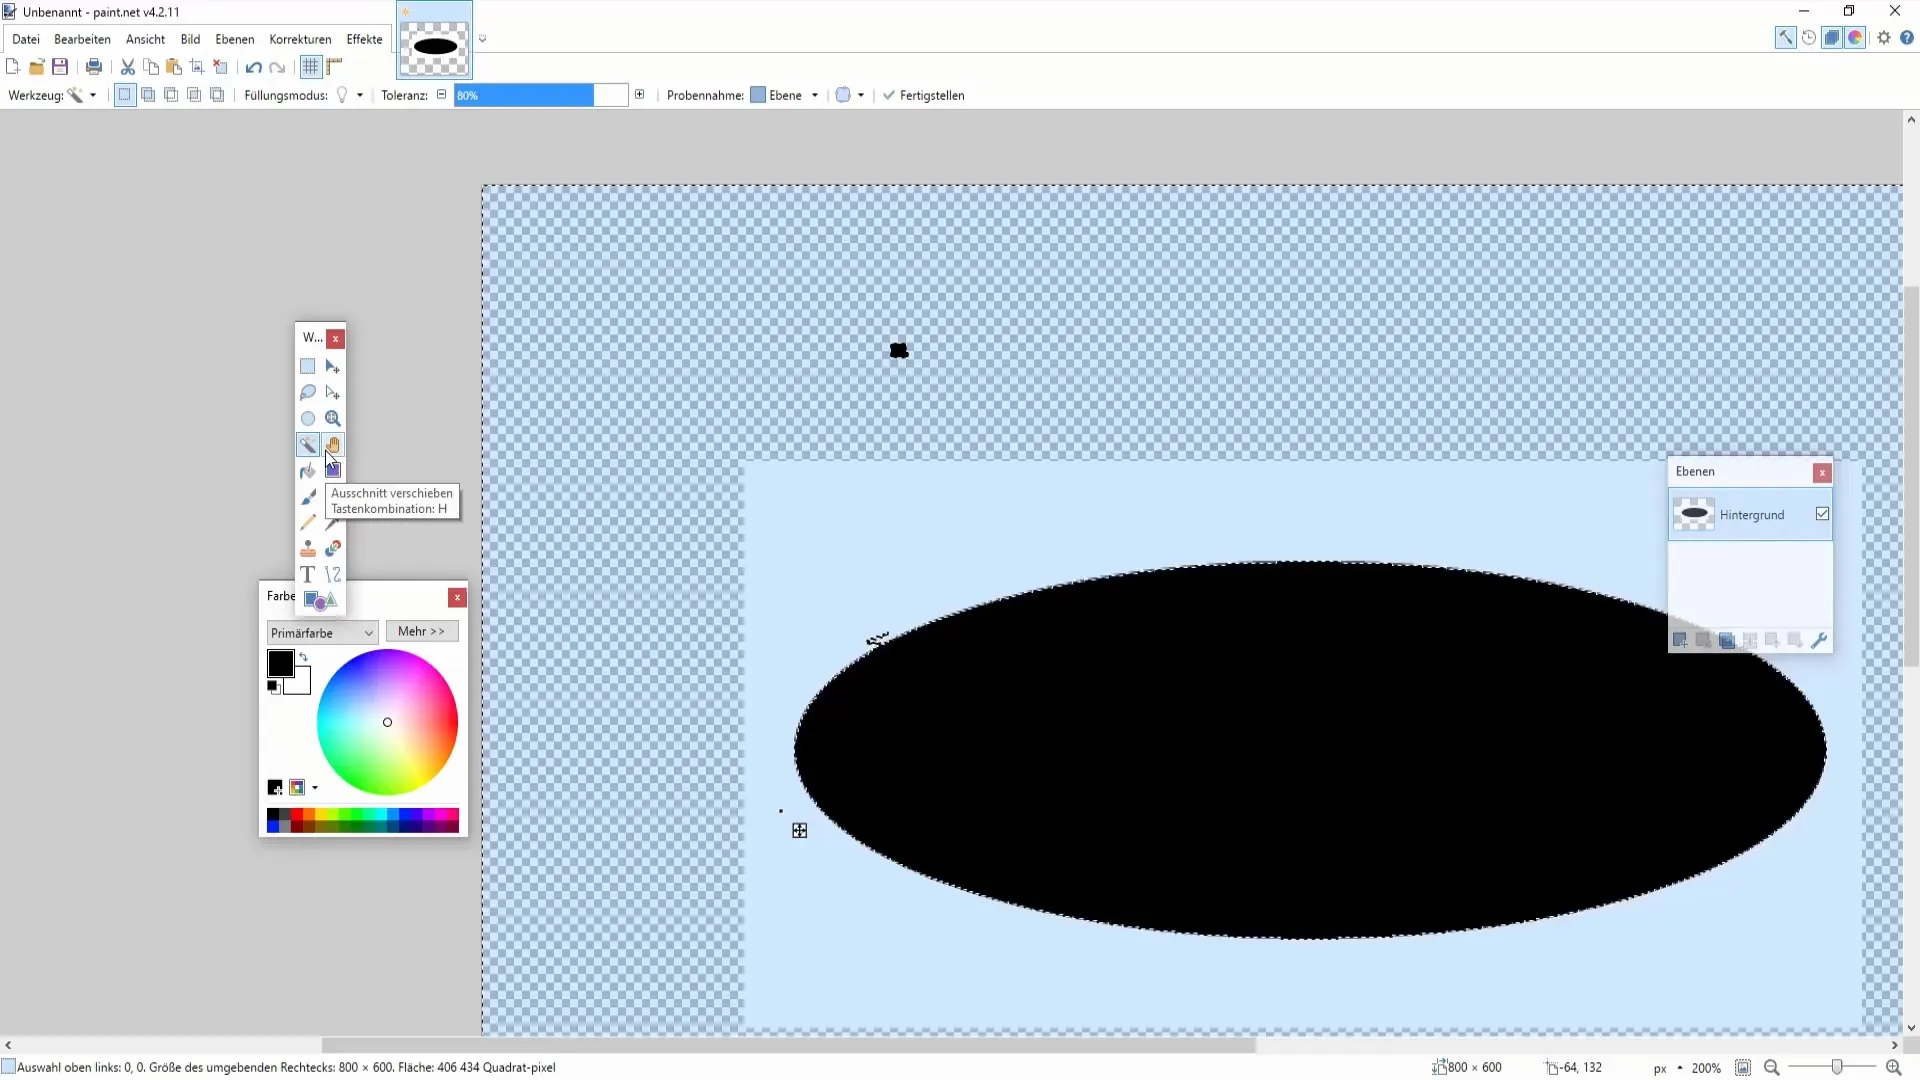Viewport: 1920px width, 1080px height.
Task: Open the Bearbeiten menu
Action: coord(82,39)
